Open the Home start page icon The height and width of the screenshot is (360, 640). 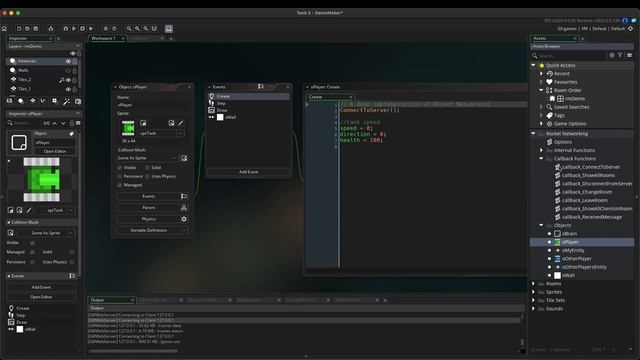pyautogui.click(x=4, y=29)
